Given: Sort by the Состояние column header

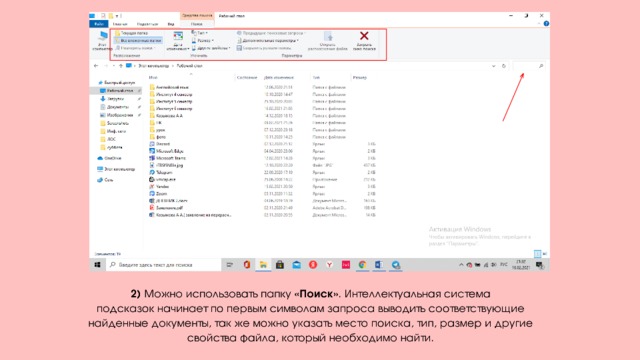Looking at the screenshot, I should pyautogui.click(x=247, y=77).
